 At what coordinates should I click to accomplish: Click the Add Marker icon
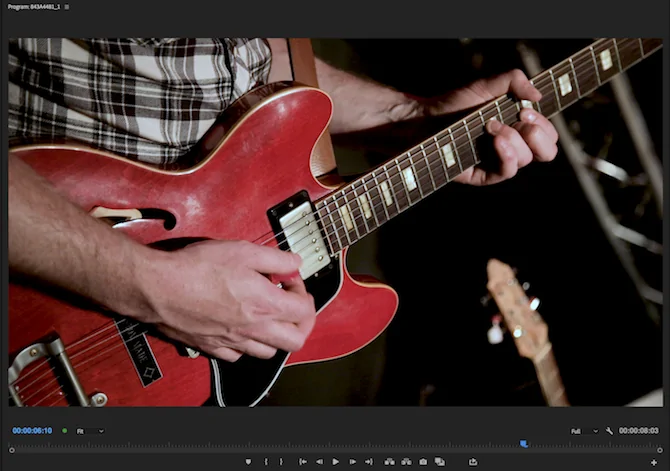pyautogui.click(x=248, y=462)
